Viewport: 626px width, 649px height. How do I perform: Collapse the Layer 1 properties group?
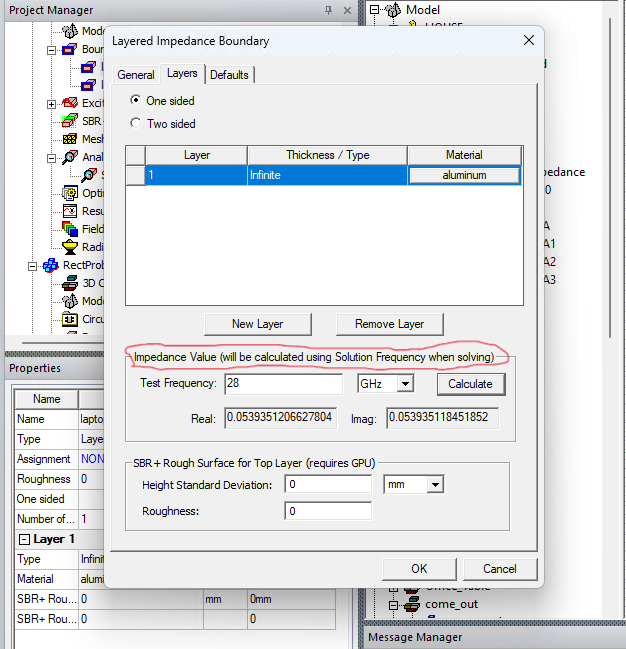click(25, 539)
